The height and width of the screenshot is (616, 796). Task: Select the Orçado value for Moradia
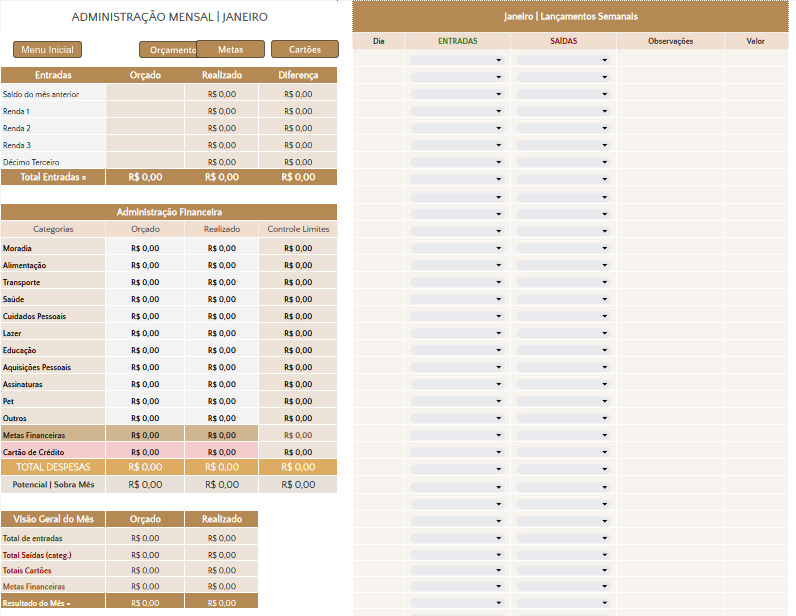pyautogui.click(x=145, y=247)
